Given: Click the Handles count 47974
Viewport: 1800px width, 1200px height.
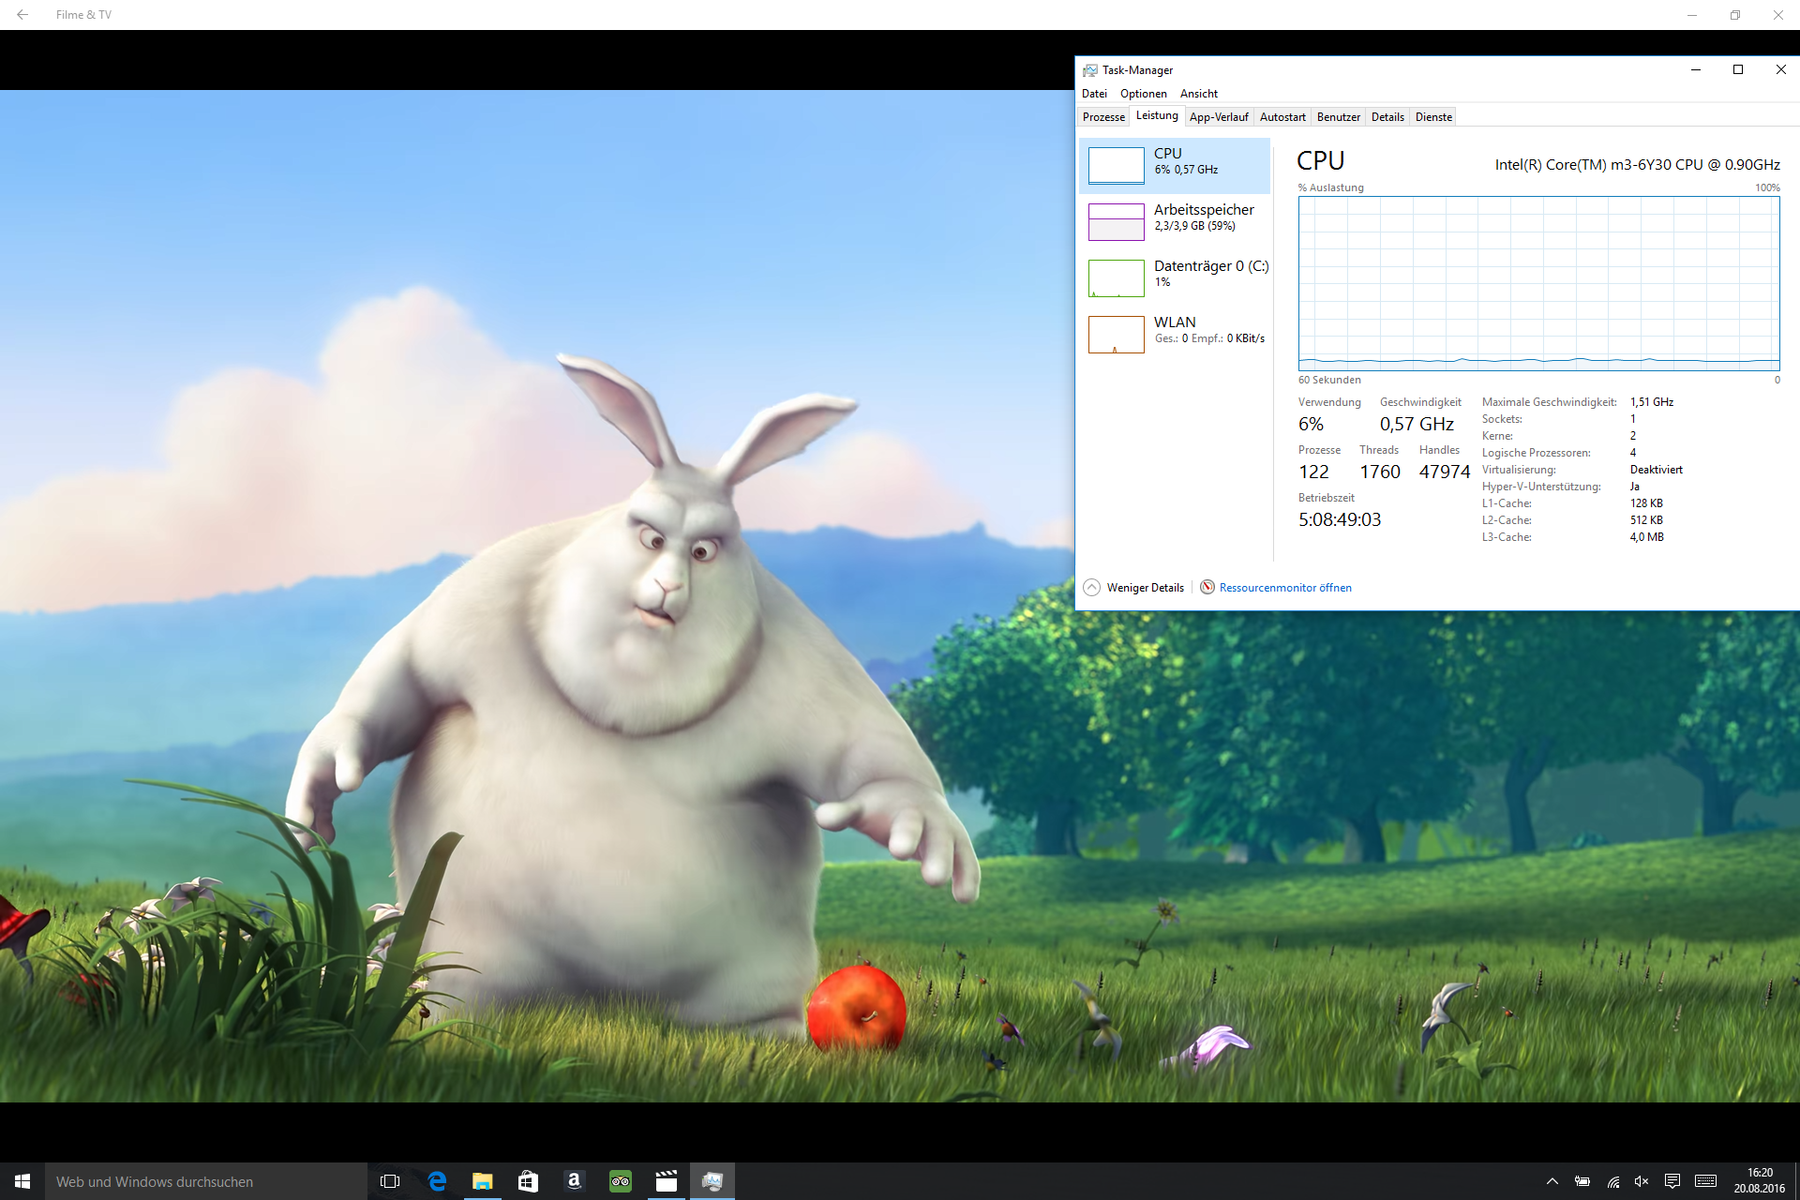Looking at the screenshot, I should [x=1444, y=472].
